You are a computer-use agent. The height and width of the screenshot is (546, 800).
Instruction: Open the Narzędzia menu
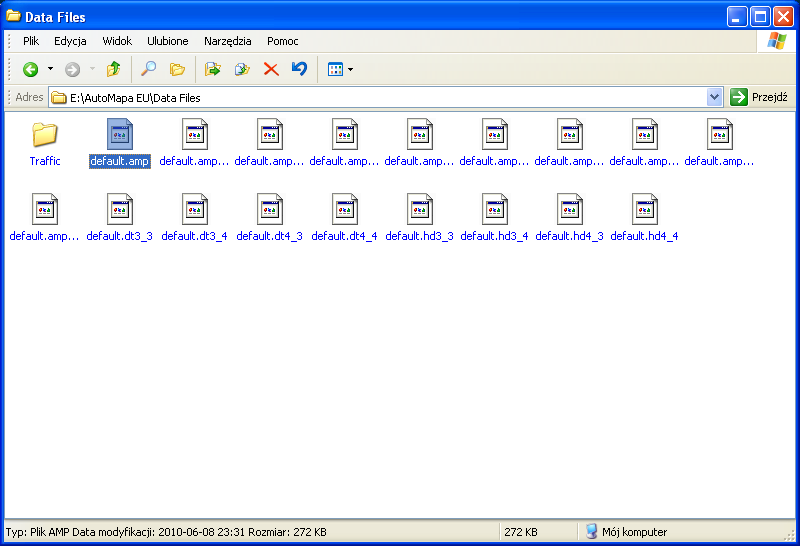click(227, 41)
